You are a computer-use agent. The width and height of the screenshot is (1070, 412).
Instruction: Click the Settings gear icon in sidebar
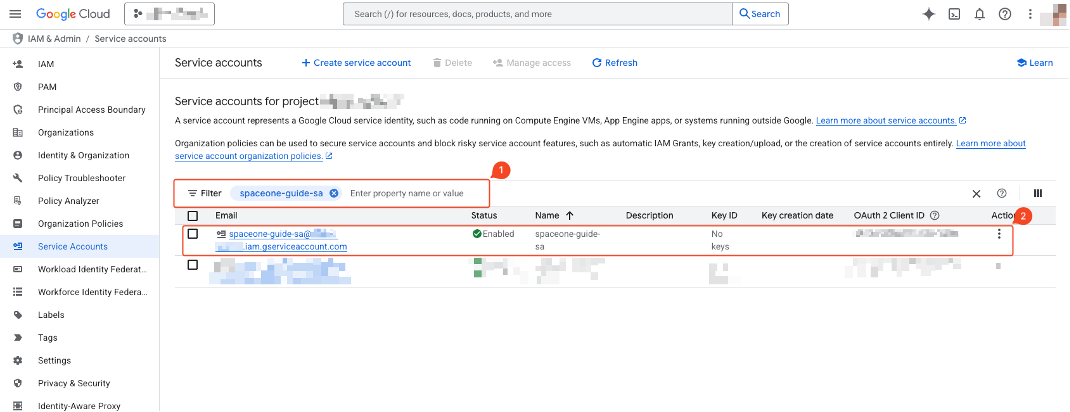click(18, 360)
